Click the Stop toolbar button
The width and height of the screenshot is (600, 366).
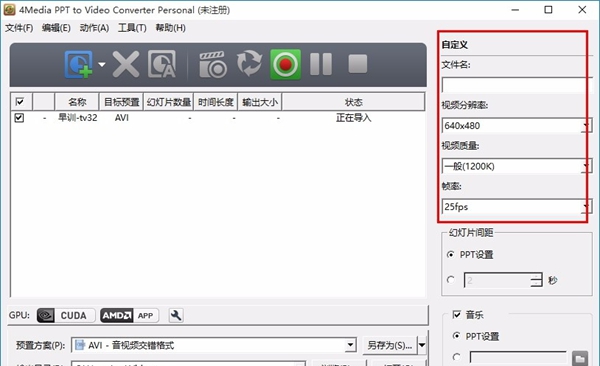point(358,64)
